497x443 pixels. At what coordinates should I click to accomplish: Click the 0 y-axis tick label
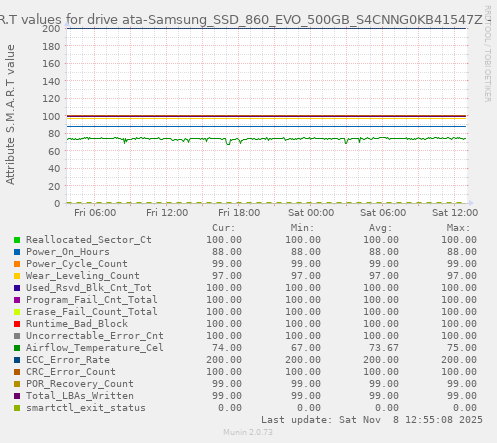click(x=57, y=204)
